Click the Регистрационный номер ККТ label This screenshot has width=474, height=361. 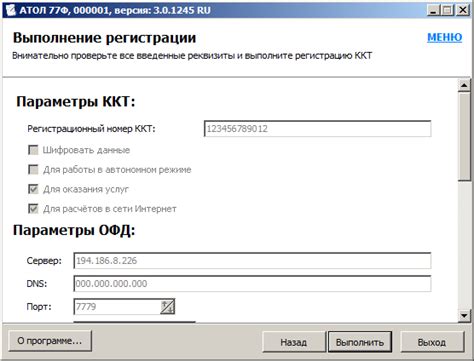(x=91, y=129)
